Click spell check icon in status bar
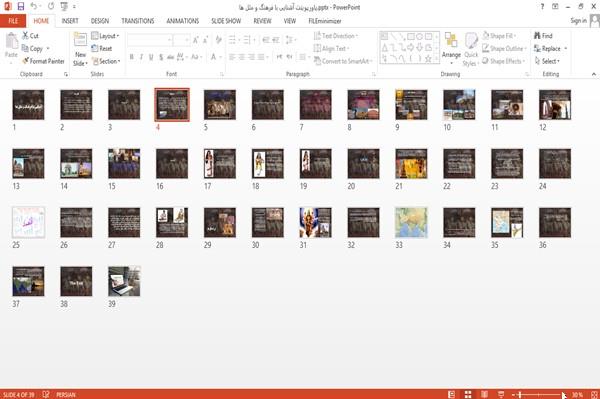This screenshot has height=399, width=600. click(46, 394)
